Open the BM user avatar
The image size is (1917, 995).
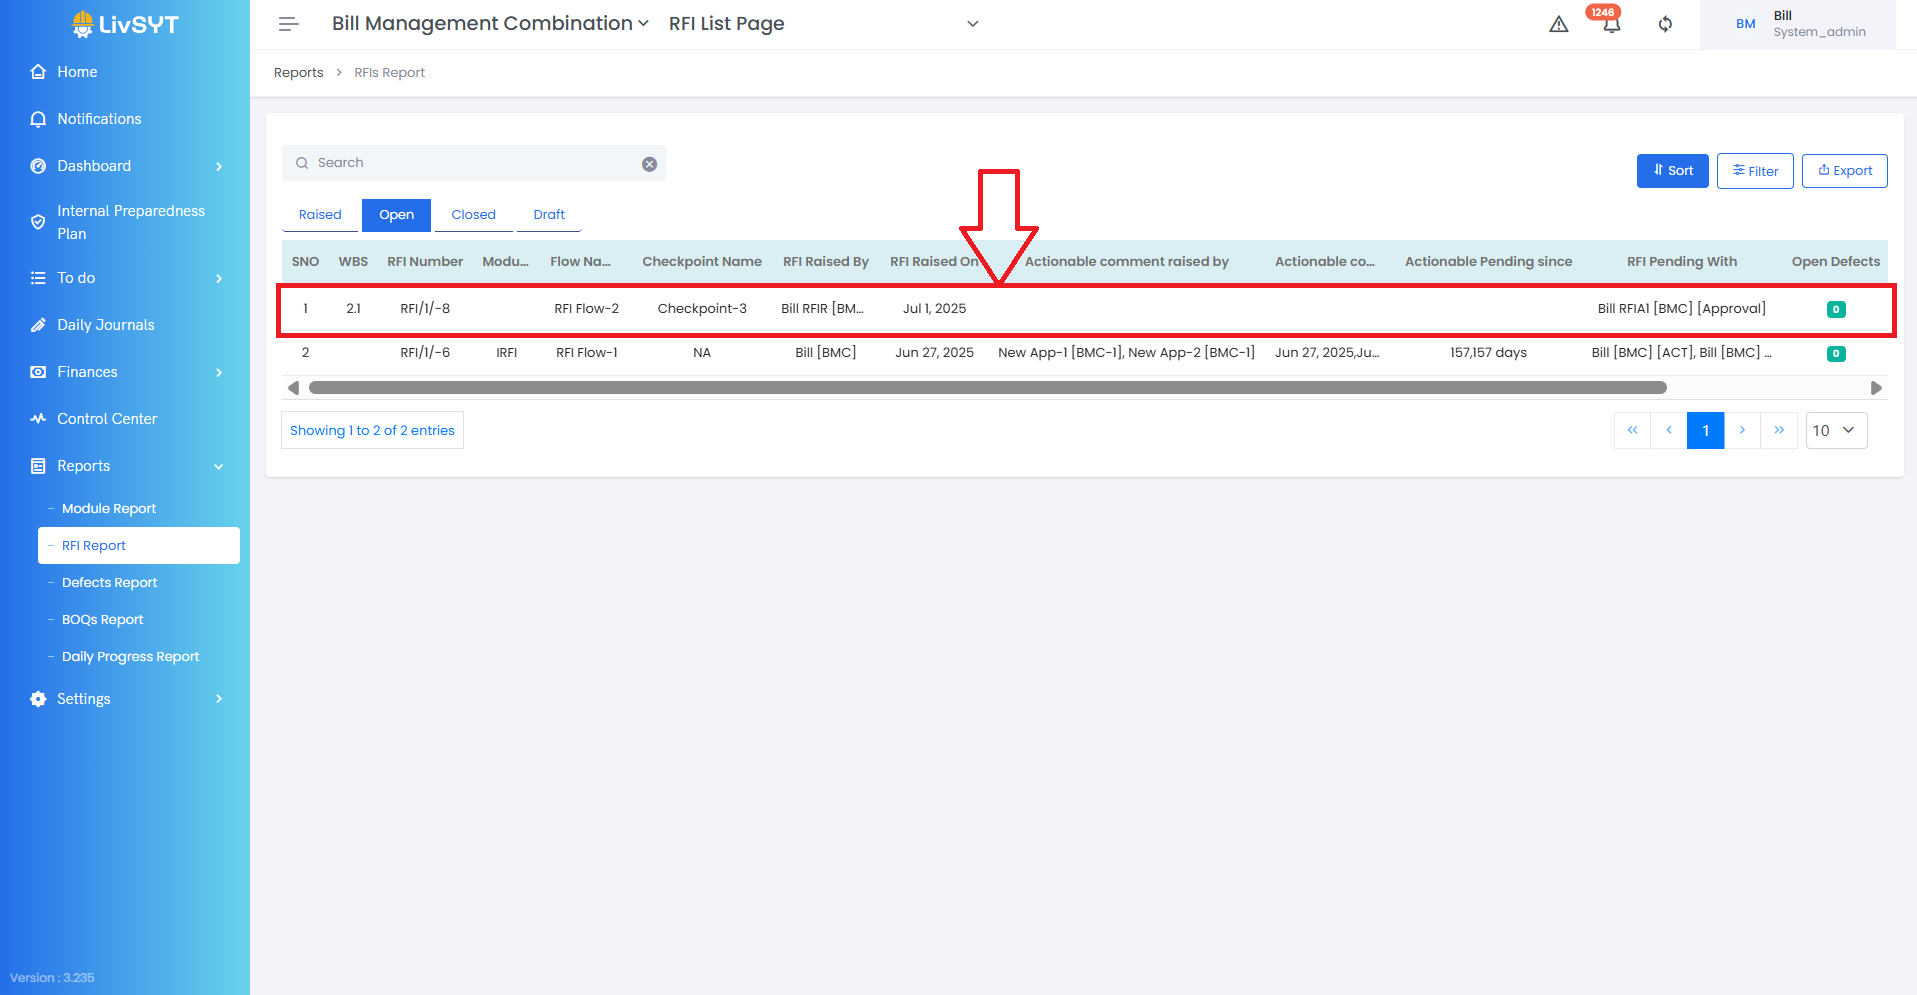pos(1746,24)
